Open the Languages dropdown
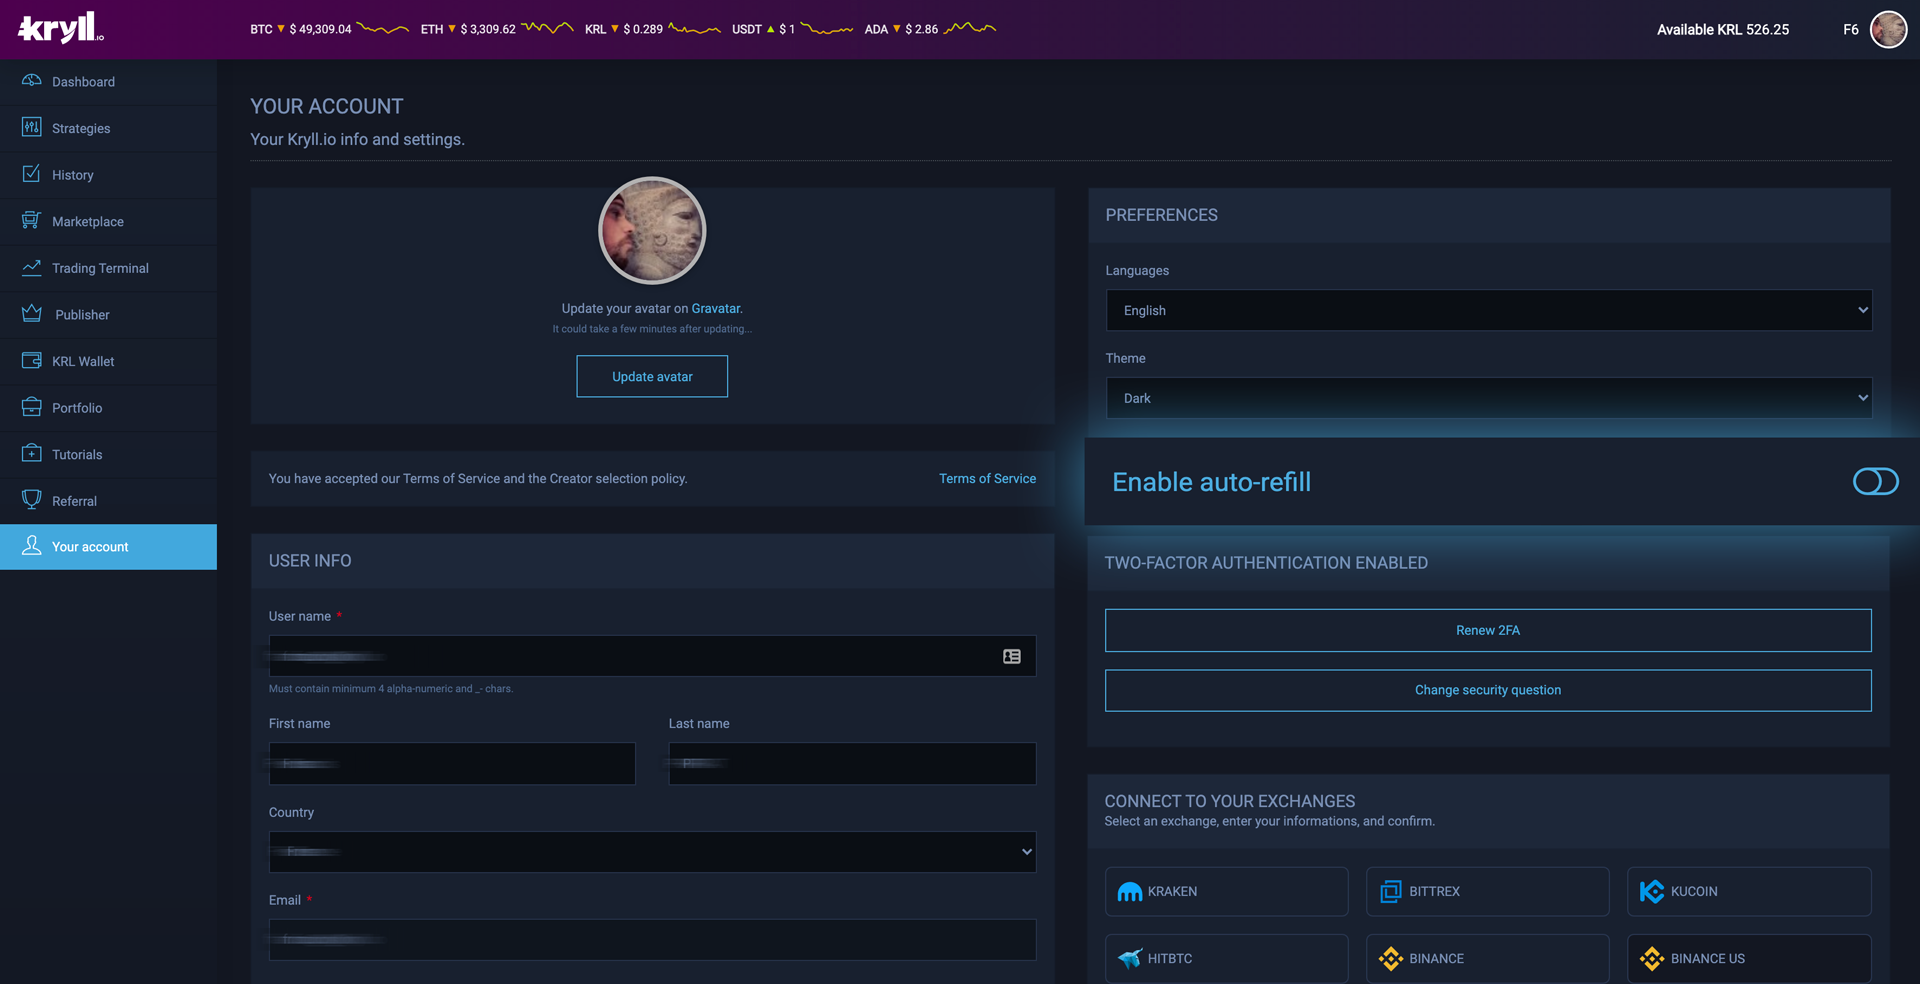 coord(1488,310)
